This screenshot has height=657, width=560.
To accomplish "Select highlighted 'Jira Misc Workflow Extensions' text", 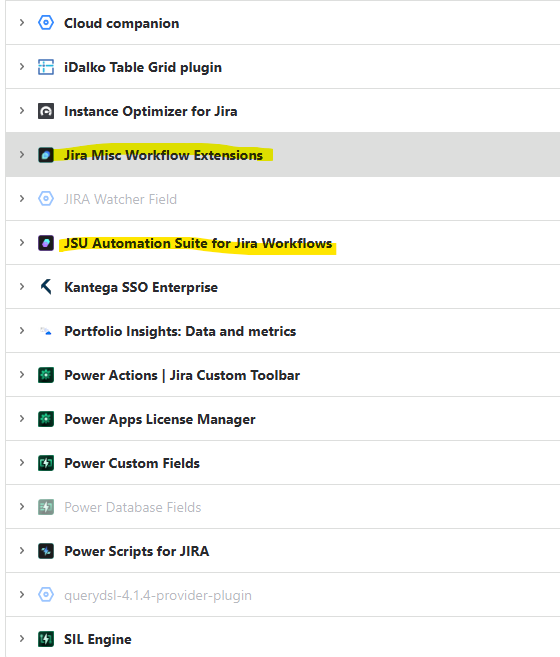I will point(163,155).
